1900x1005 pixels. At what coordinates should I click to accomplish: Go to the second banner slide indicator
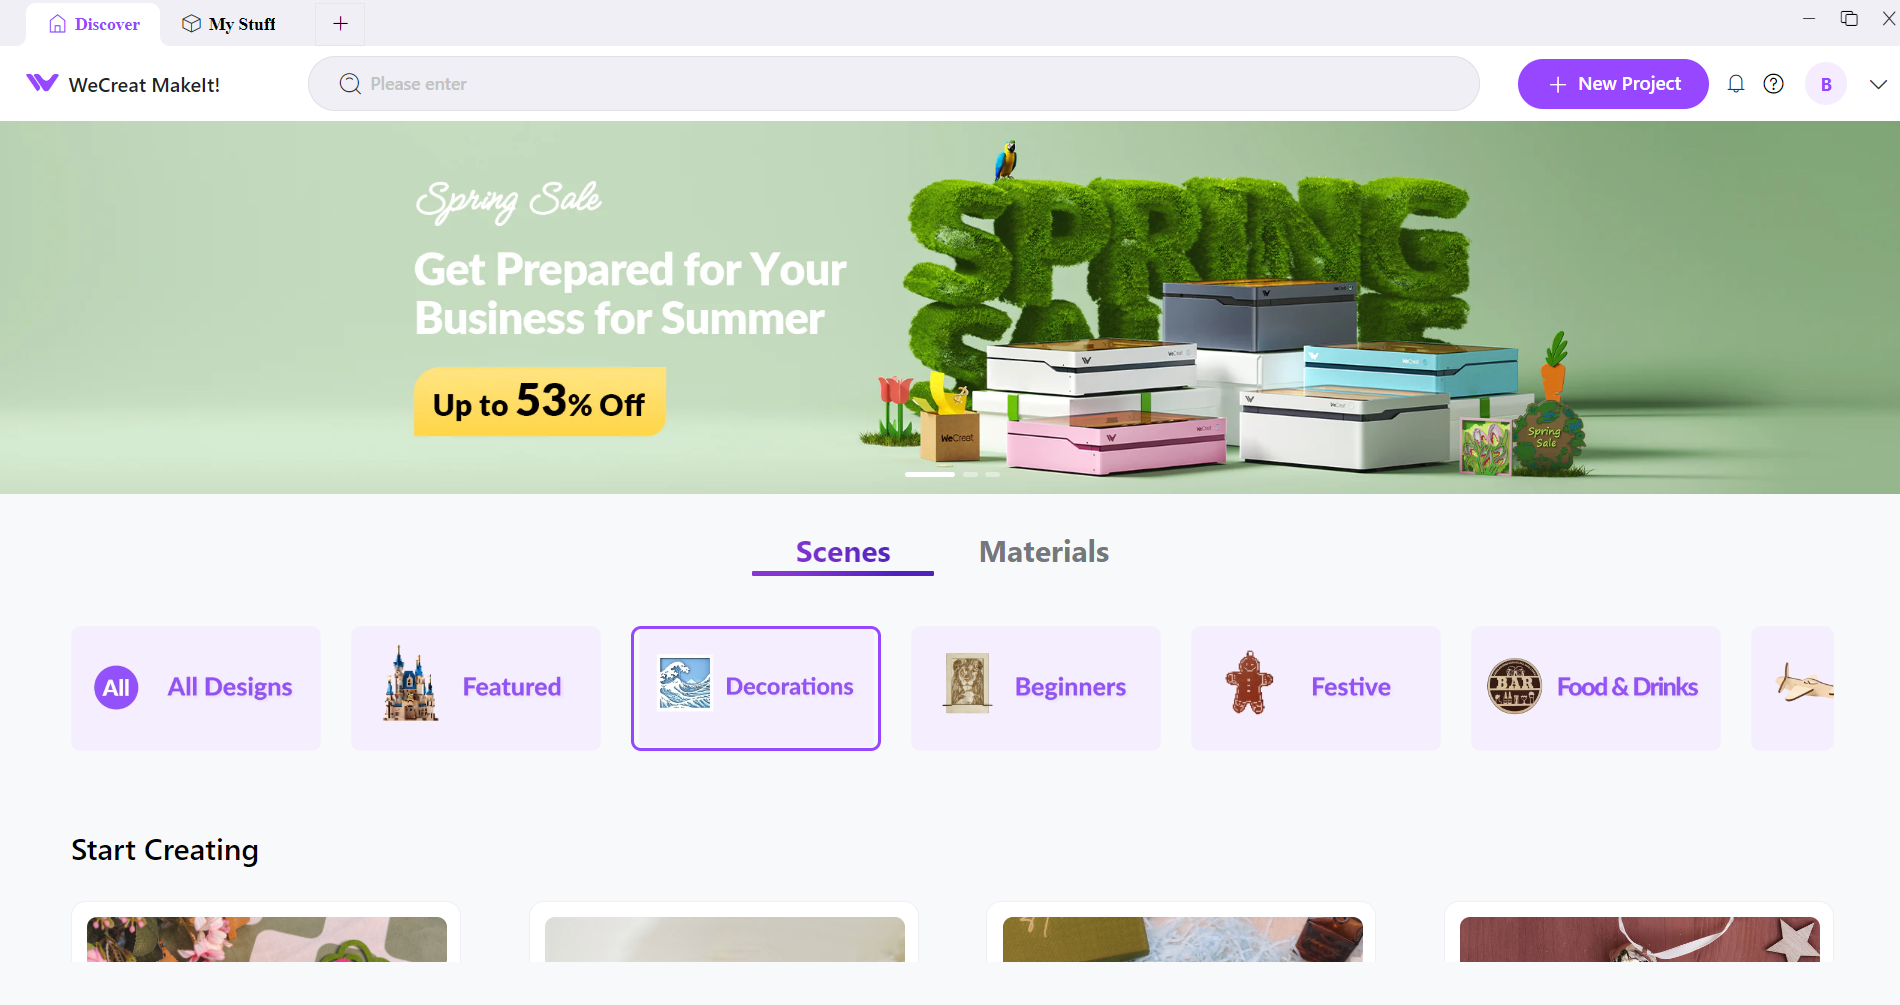970,474
